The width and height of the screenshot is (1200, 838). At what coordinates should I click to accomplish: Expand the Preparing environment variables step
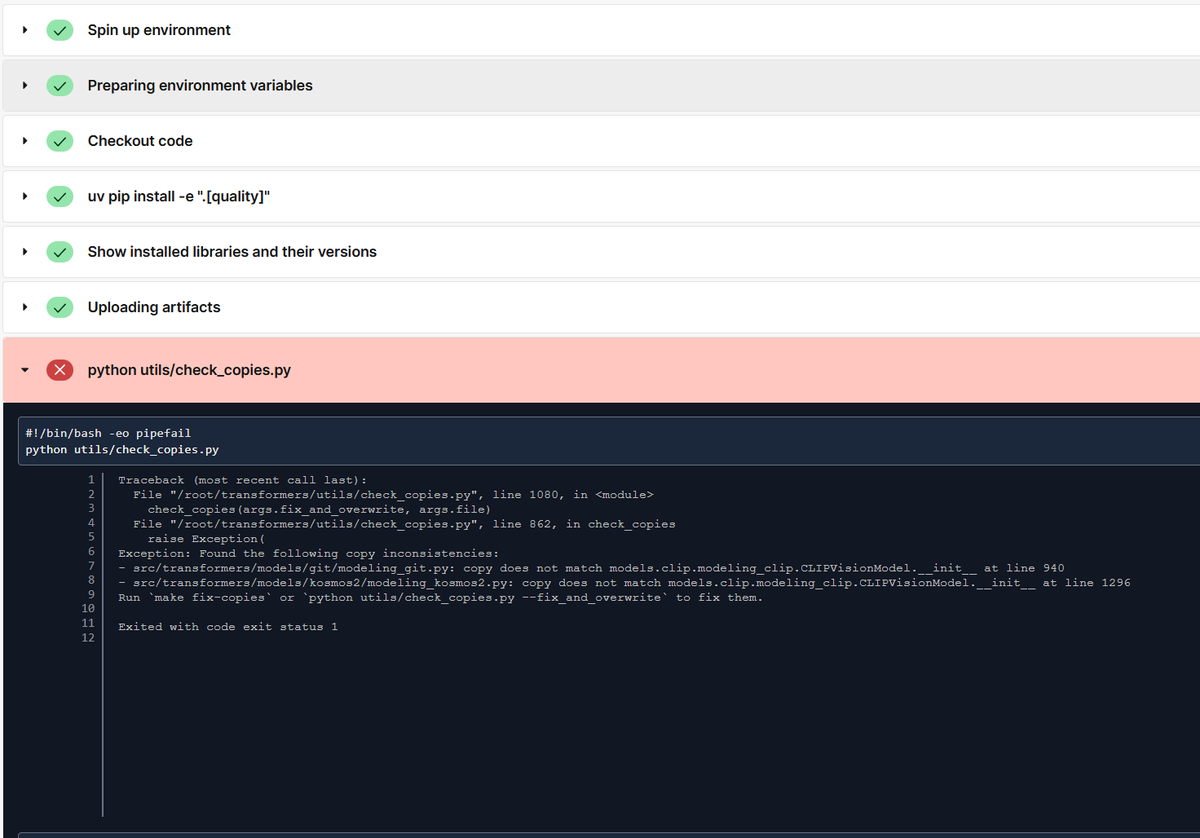[24, 86]
